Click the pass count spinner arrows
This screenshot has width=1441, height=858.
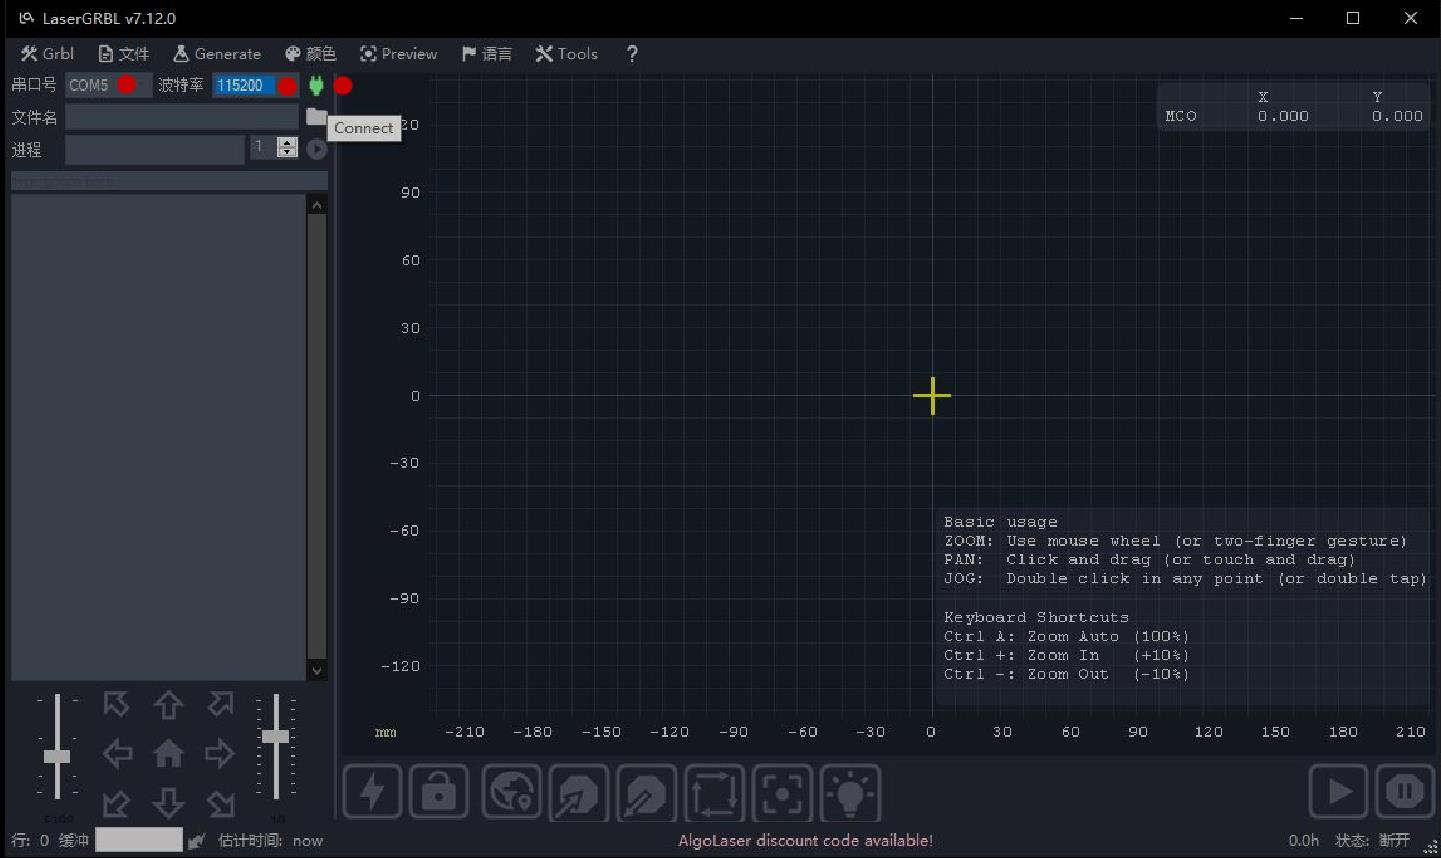[287, 148]
